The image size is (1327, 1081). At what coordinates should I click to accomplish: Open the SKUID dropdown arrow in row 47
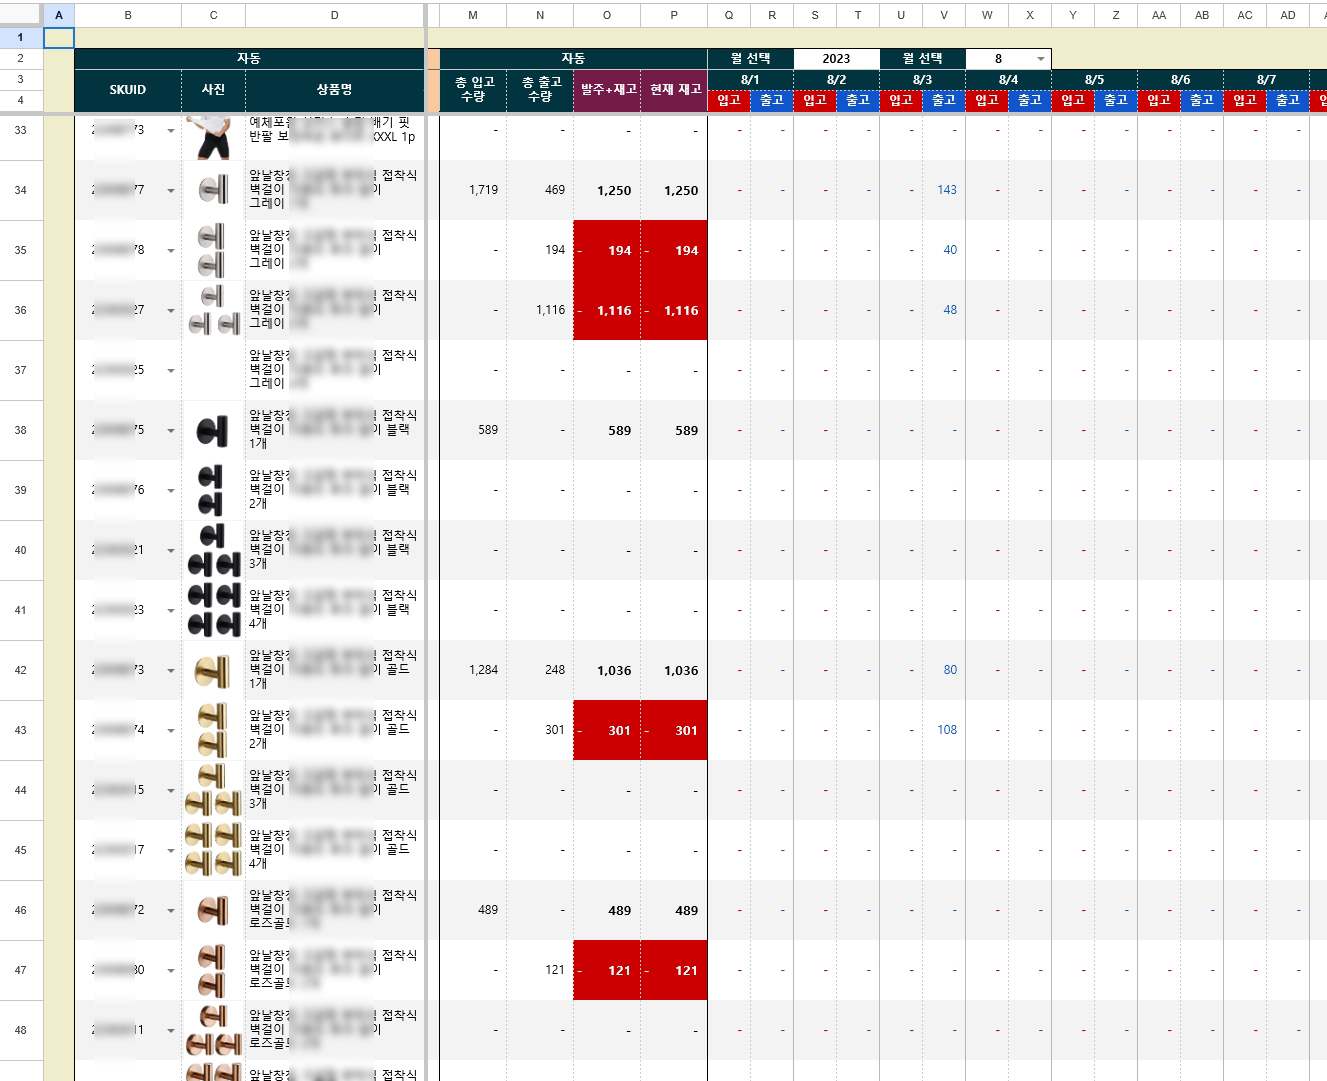click(170, 971)
